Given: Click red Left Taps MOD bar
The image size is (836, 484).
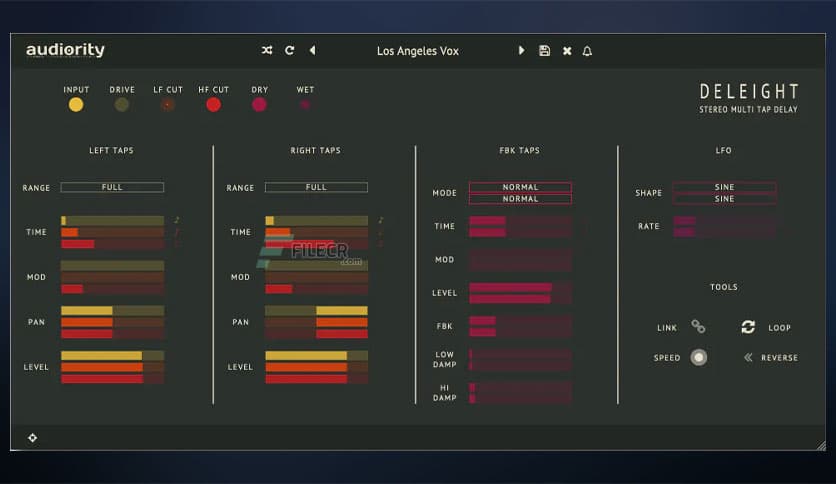Looking at the screenshot, I should 112,289.
